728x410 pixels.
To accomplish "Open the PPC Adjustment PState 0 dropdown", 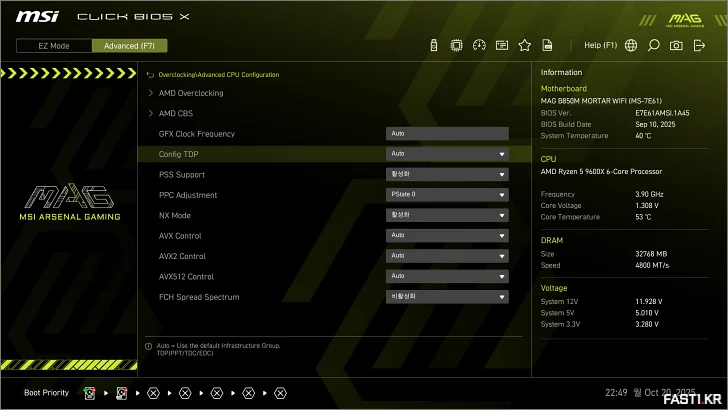I will pos(447,195).
